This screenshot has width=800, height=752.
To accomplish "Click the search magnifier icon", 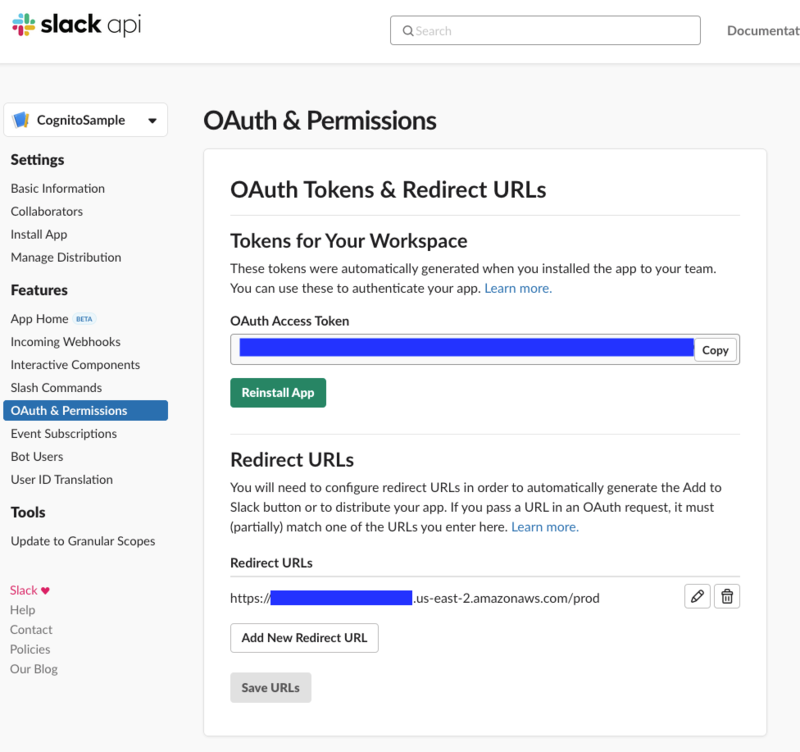I will pos(408,31).
